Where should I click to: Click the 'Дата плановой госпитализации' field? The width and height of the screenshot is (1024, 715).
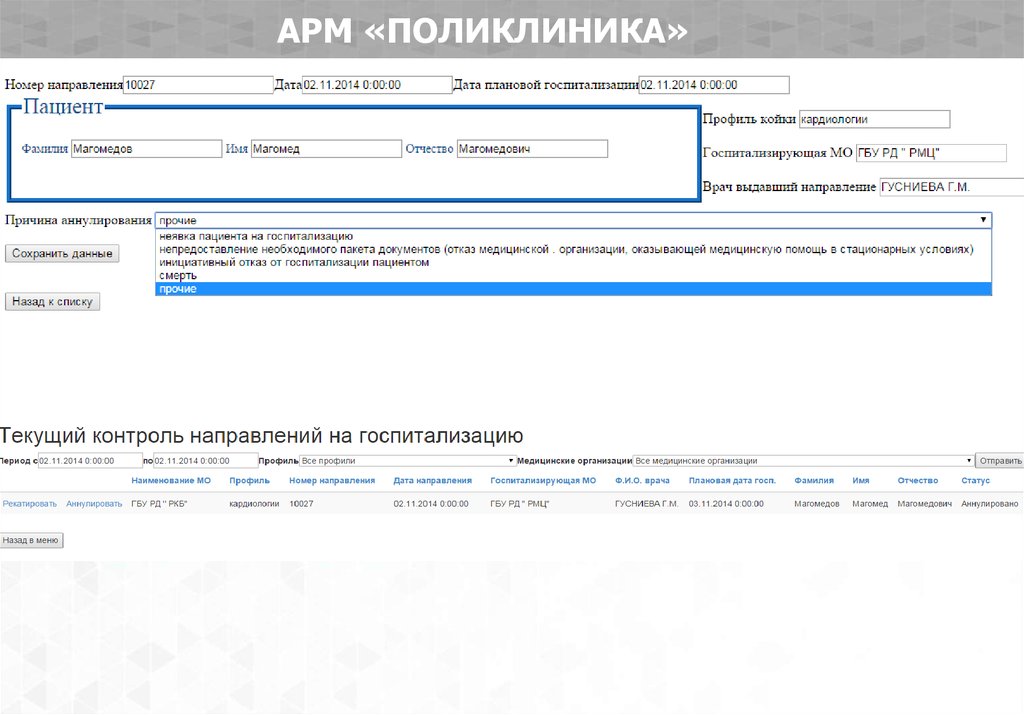pos(713,85)
